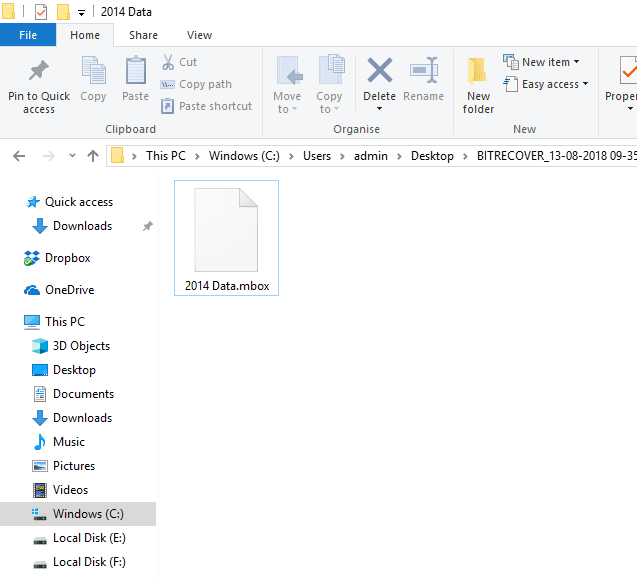Image resolution: width=637 pixels, height=579 pixels.
Task: Open Desktop in the navigation pane
Action: pyautogui.click(x=74, y=370)
